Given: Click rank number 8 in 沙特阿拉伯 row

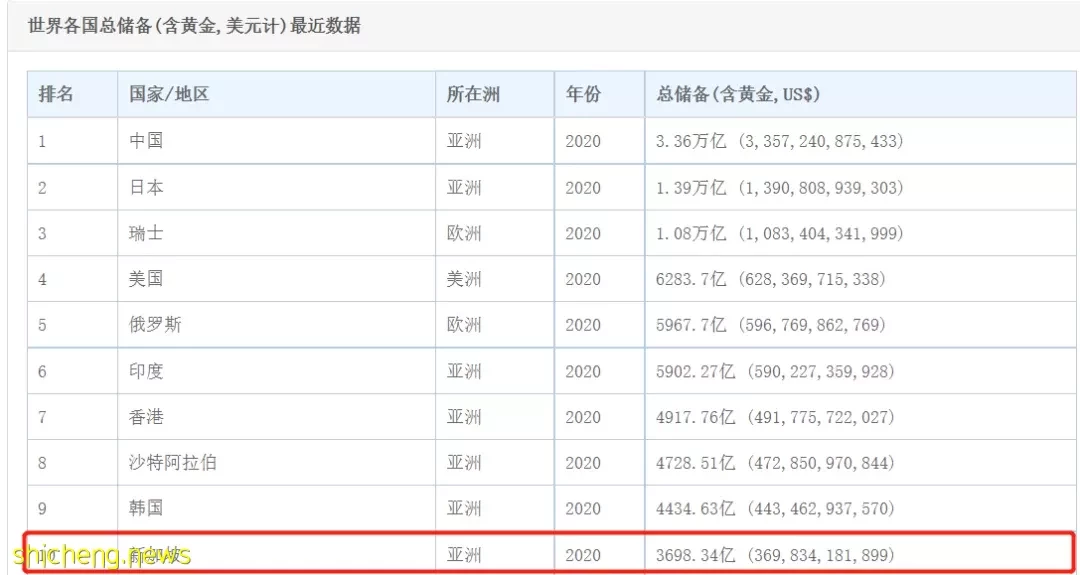Looking at the screenshot, I should click(42, 463).
